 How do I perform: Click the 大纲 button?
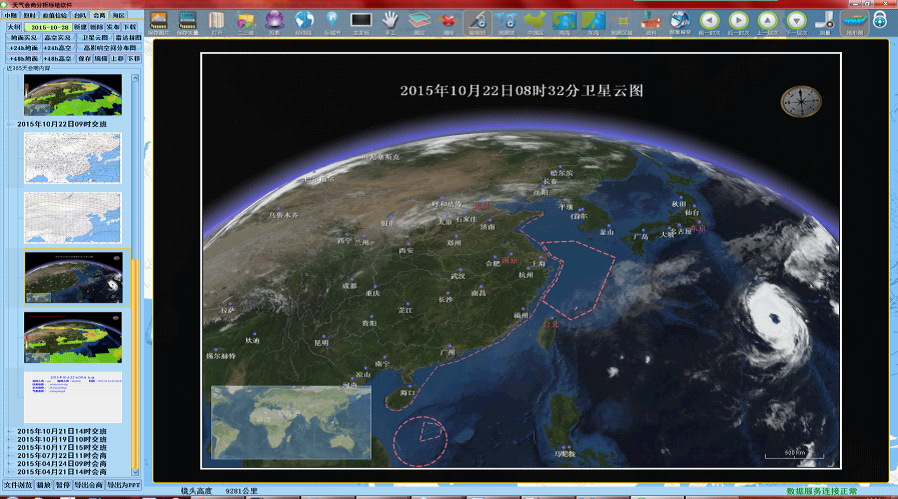point(14,27)
